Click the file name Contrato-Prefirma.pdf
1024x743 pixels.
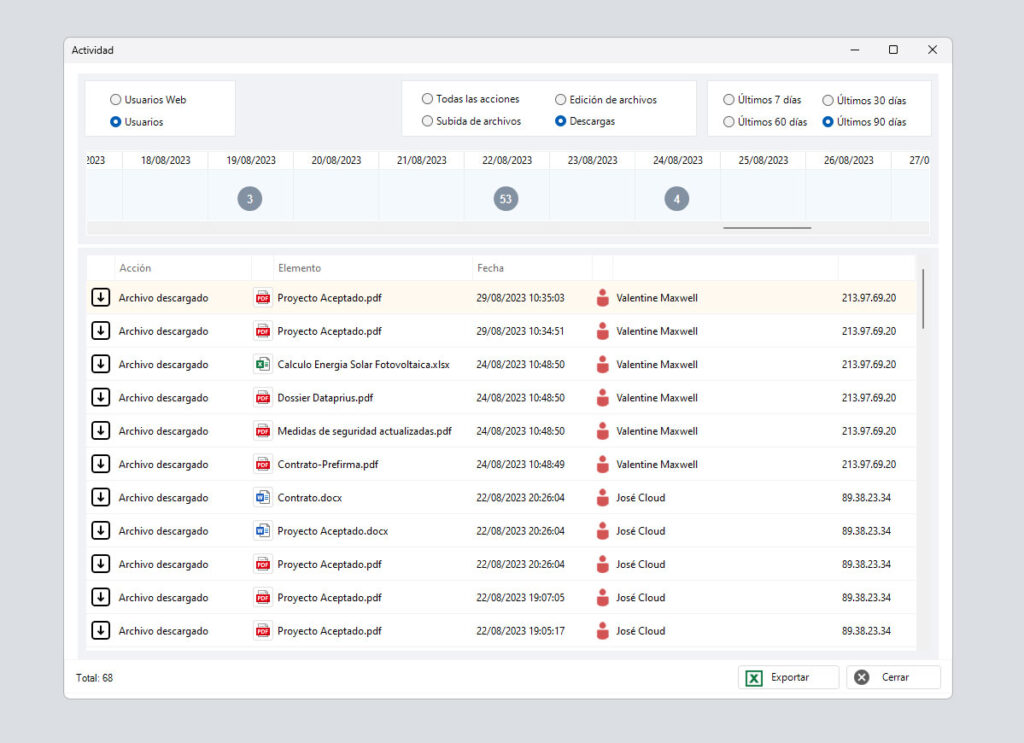pyautogui.click(x=328, y=464)
